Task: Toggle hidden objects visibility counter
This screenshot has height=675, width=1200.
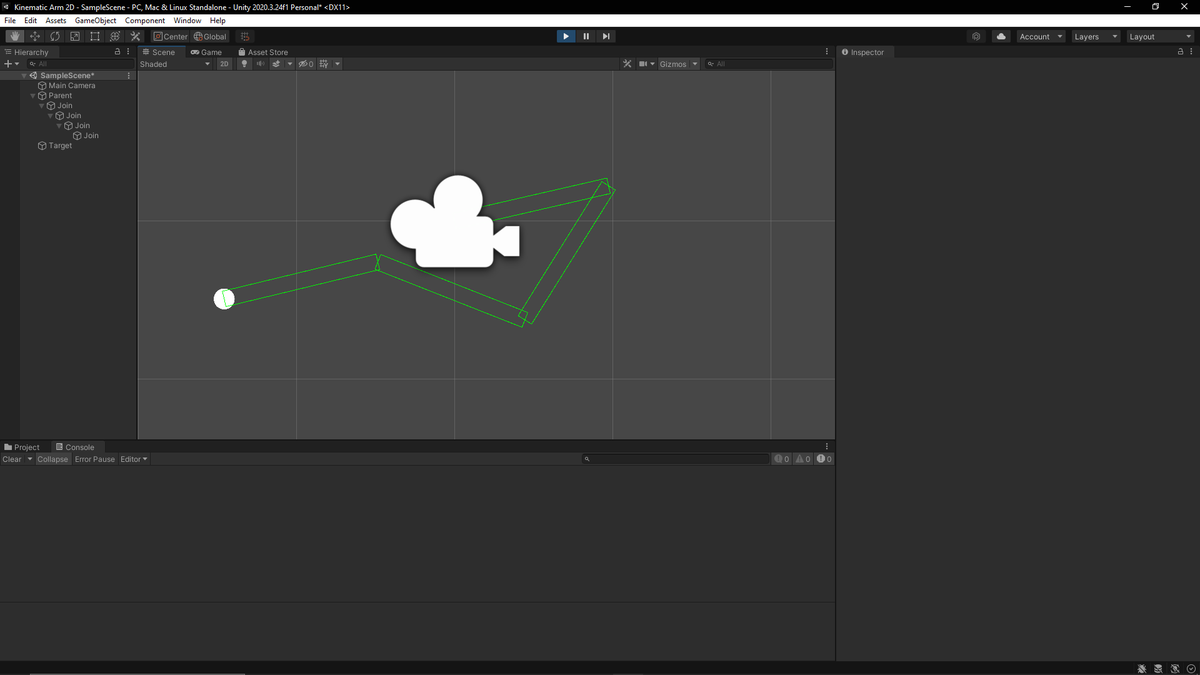Action: point(306,64)
